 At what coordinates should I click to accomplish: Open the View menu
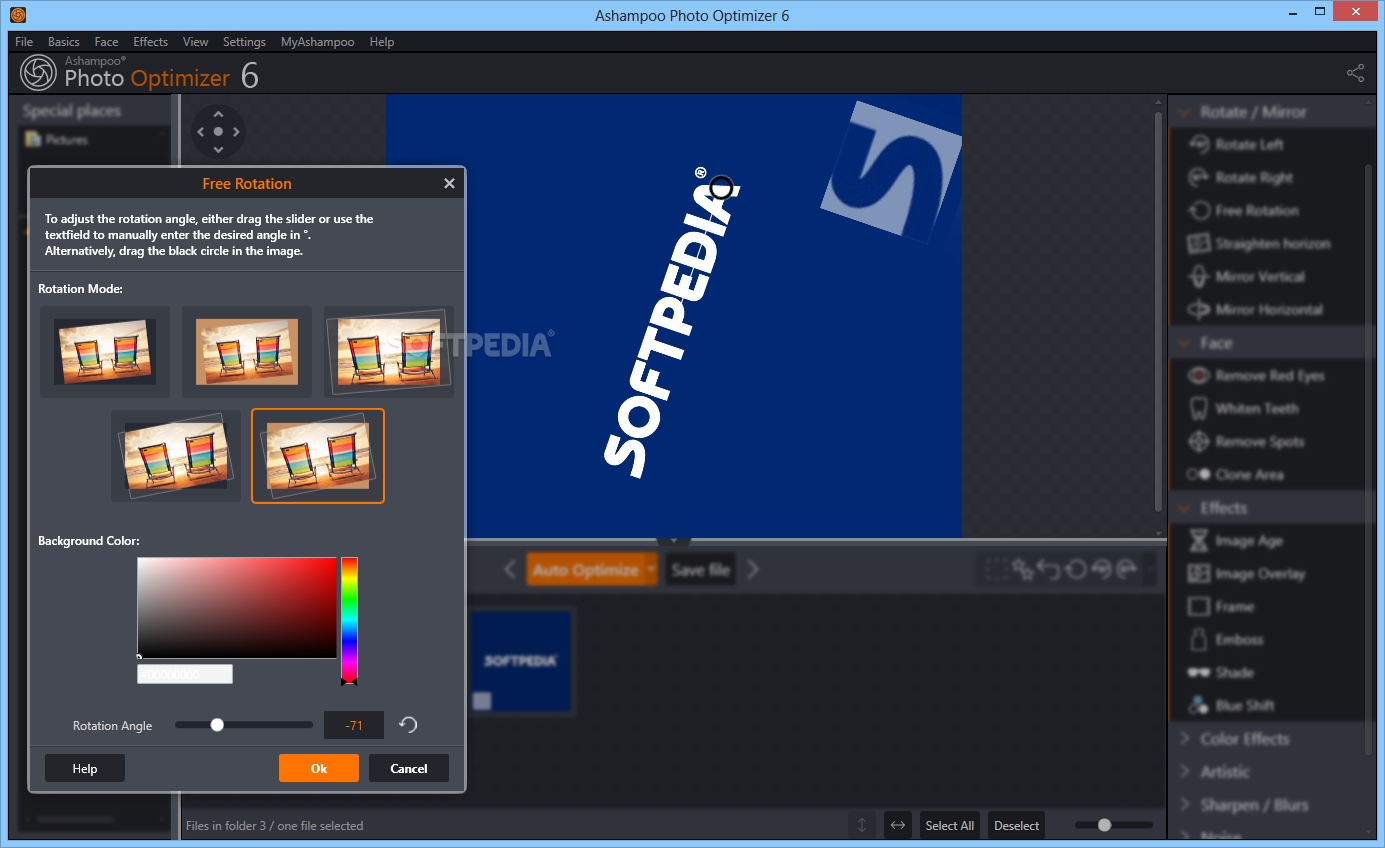pos(196,42)
